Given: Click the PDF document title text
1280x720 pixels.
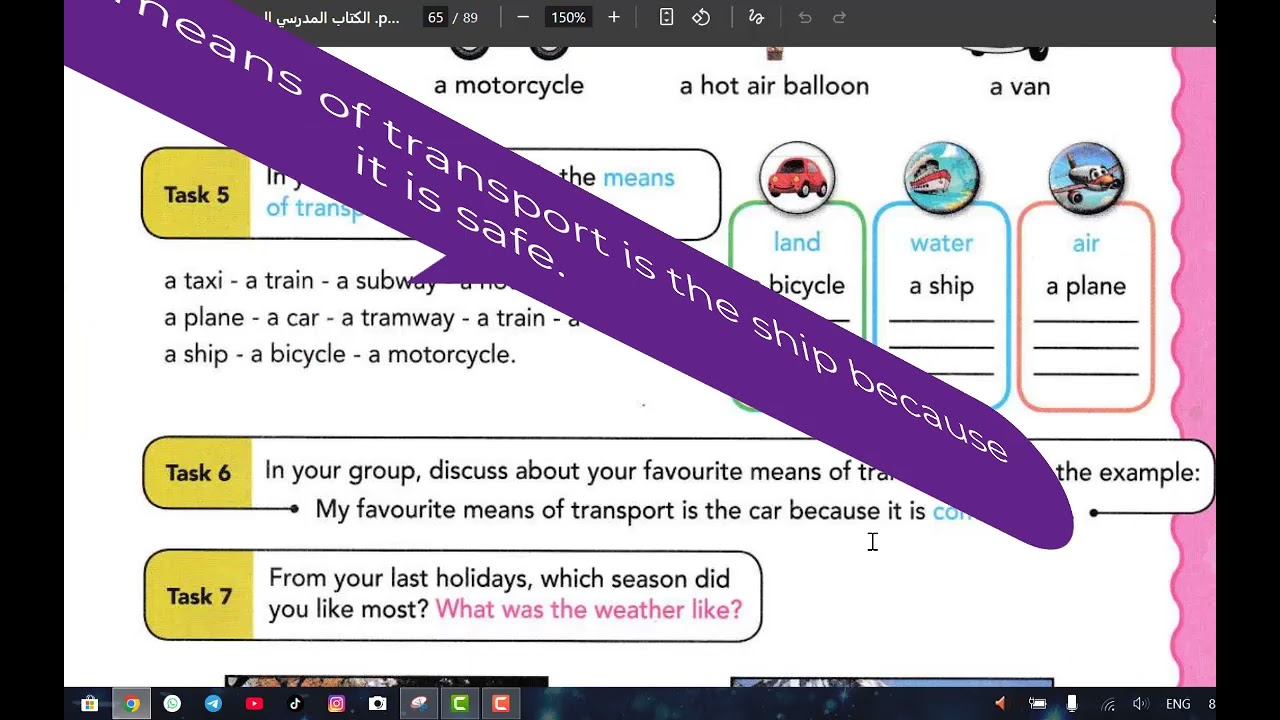Looking at the screenshot, I should point(332,17).
